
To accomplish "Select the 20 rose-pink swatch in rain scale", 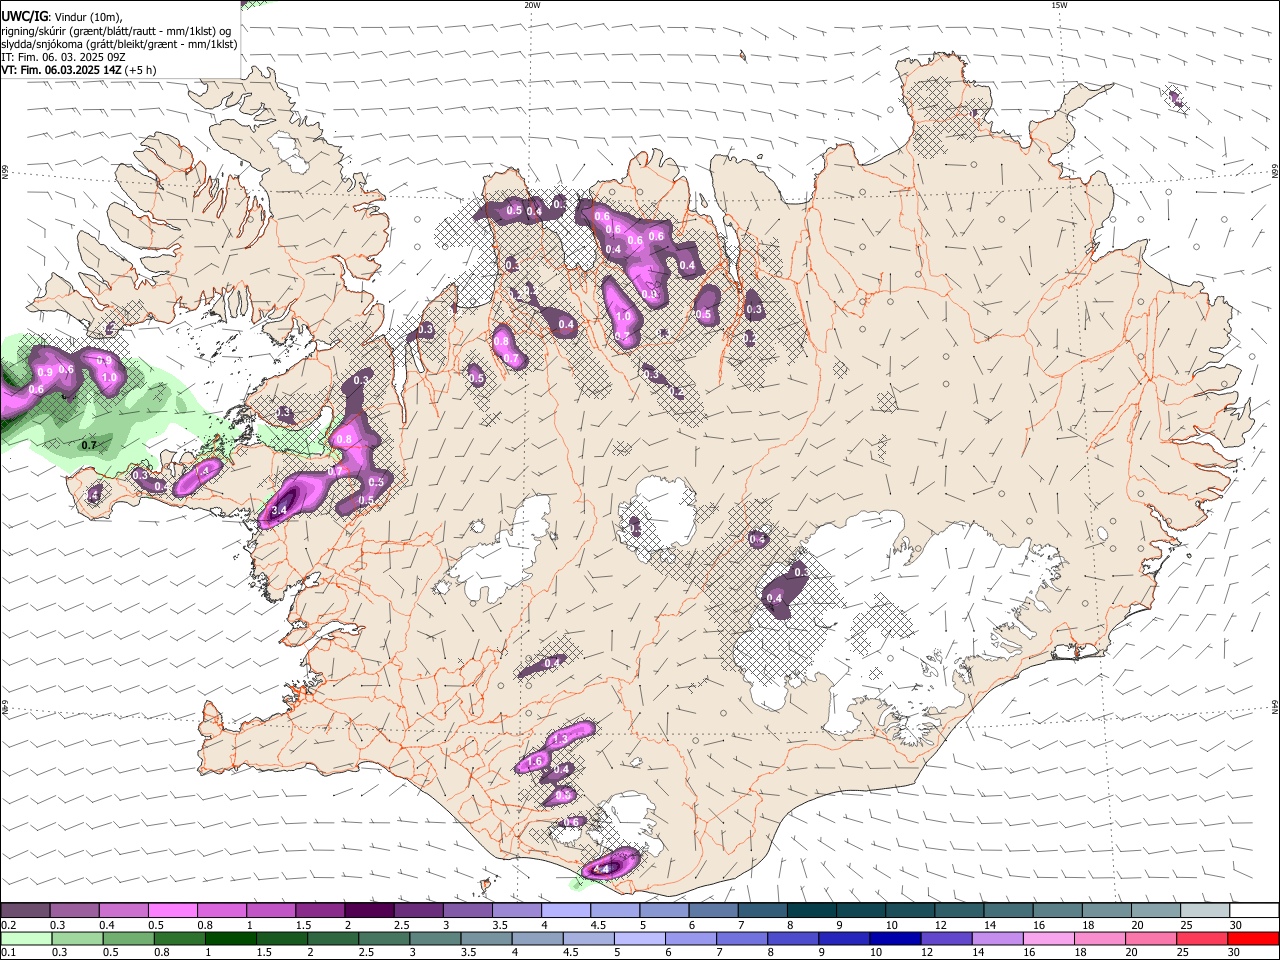I will click(x=1151, y=939).
